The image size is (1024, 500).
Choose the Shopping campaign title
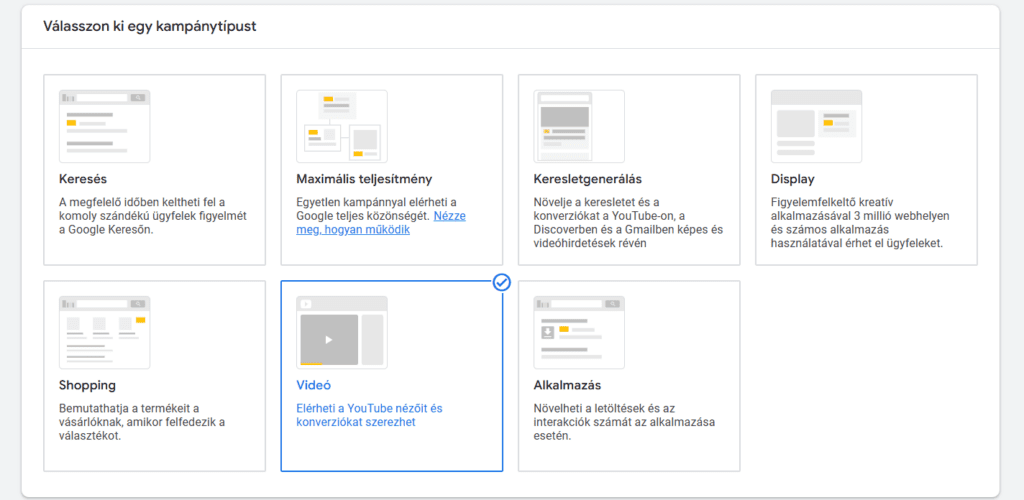87,385
